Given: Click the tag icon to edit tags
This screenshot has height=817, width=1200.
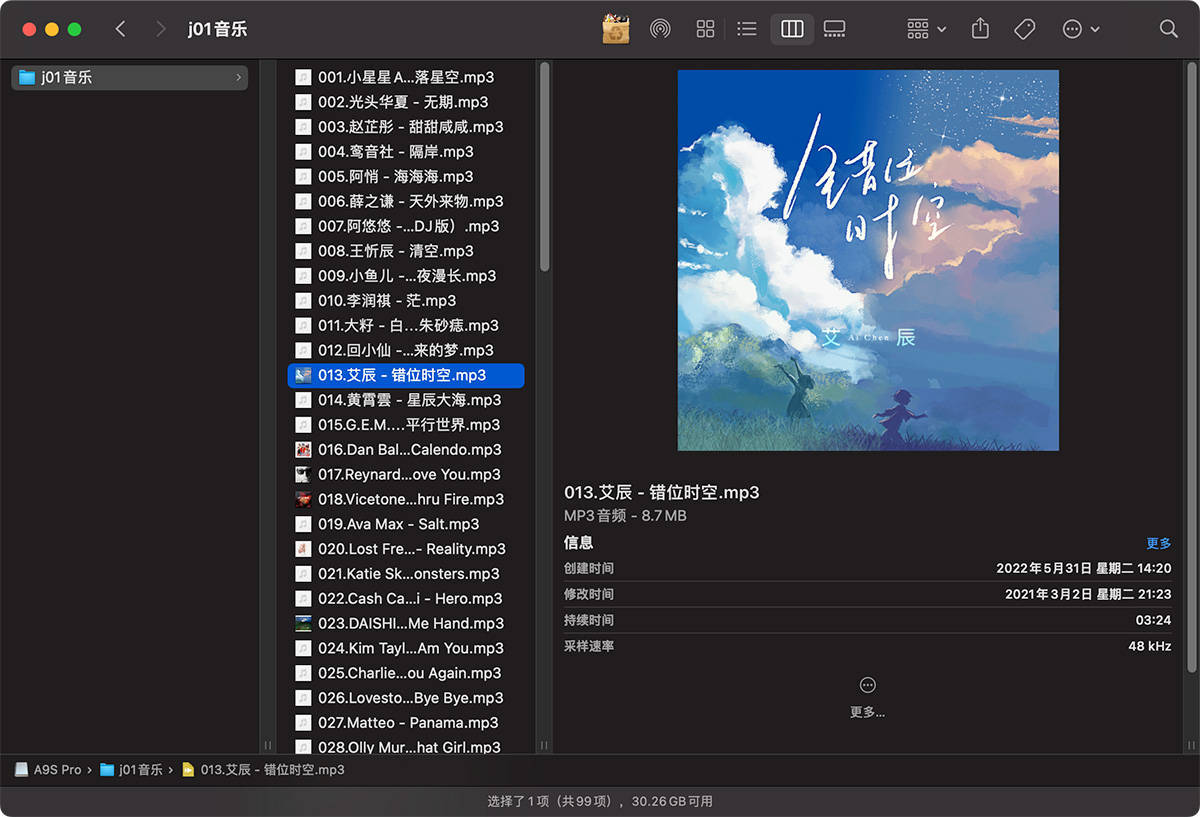Looking at the screenshot, I should point(1024,29).
